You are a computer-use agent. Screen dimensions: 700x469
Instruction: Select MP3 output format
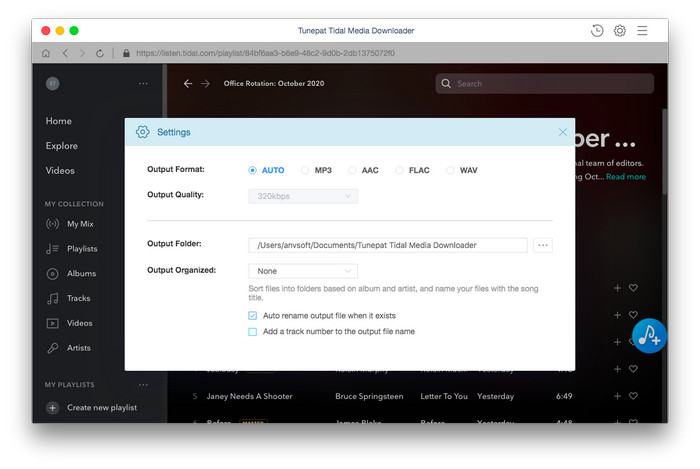[305, 170]
